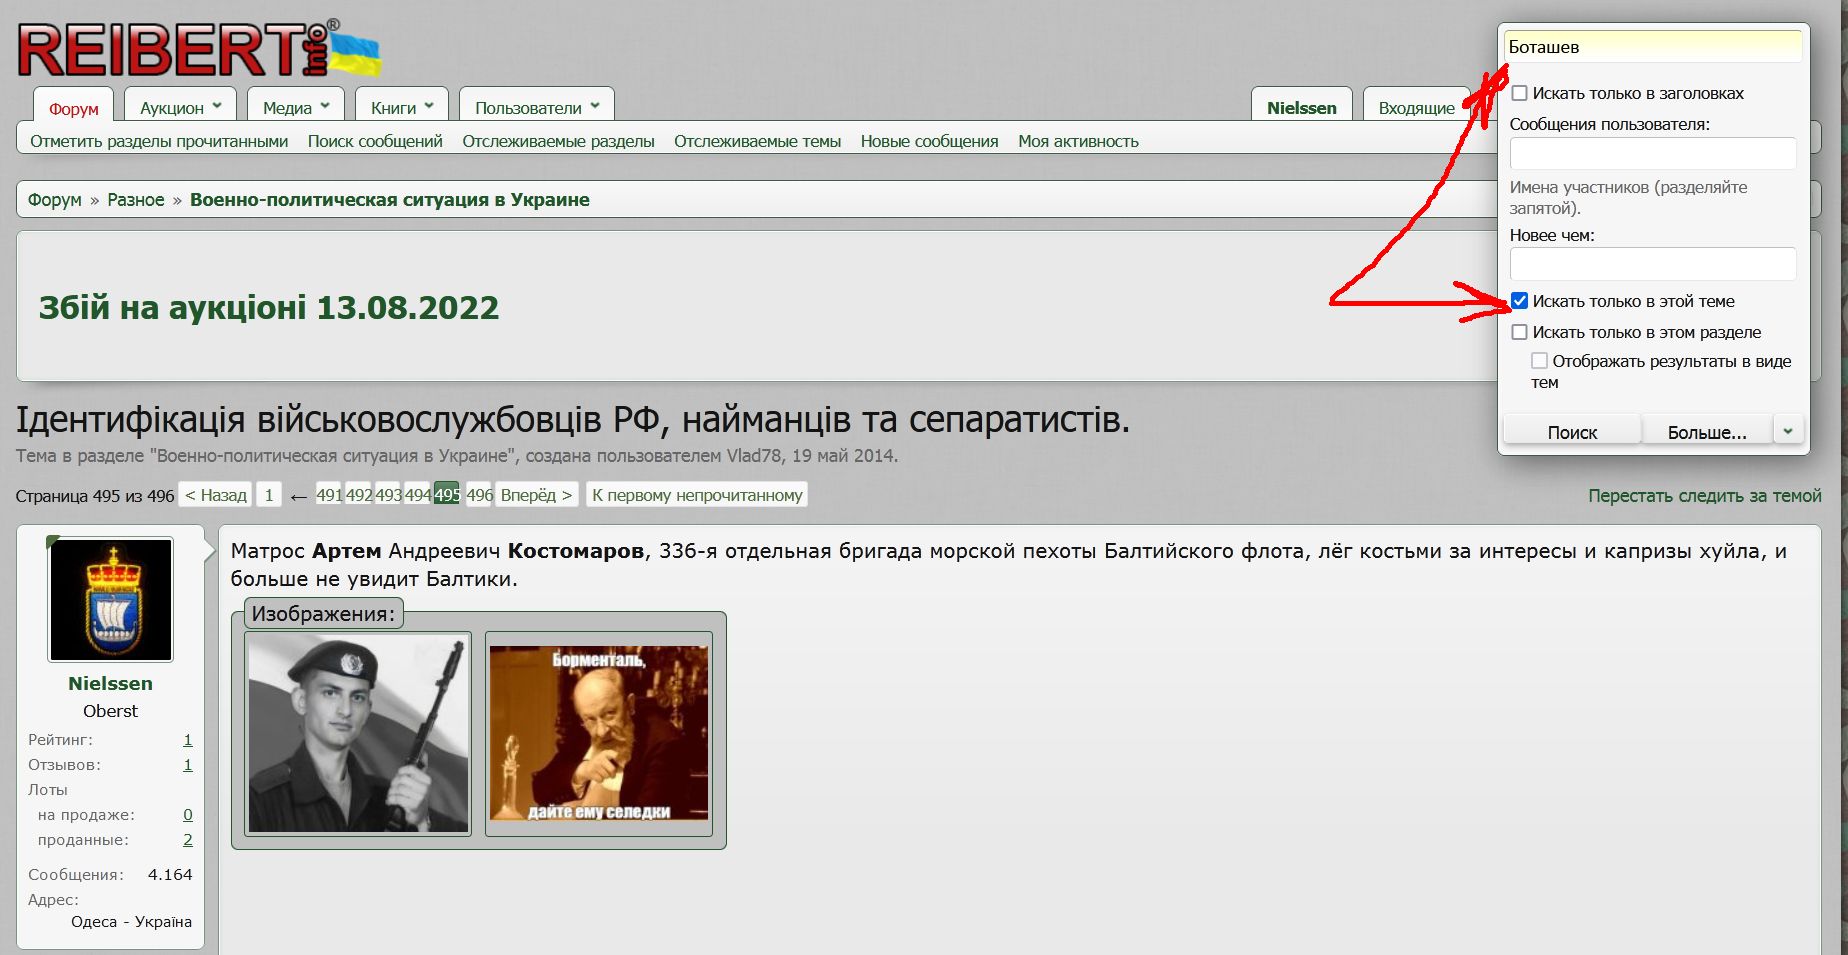Open the Входящие inbox tab
1848x955 pixels.
click(1416, 107)
